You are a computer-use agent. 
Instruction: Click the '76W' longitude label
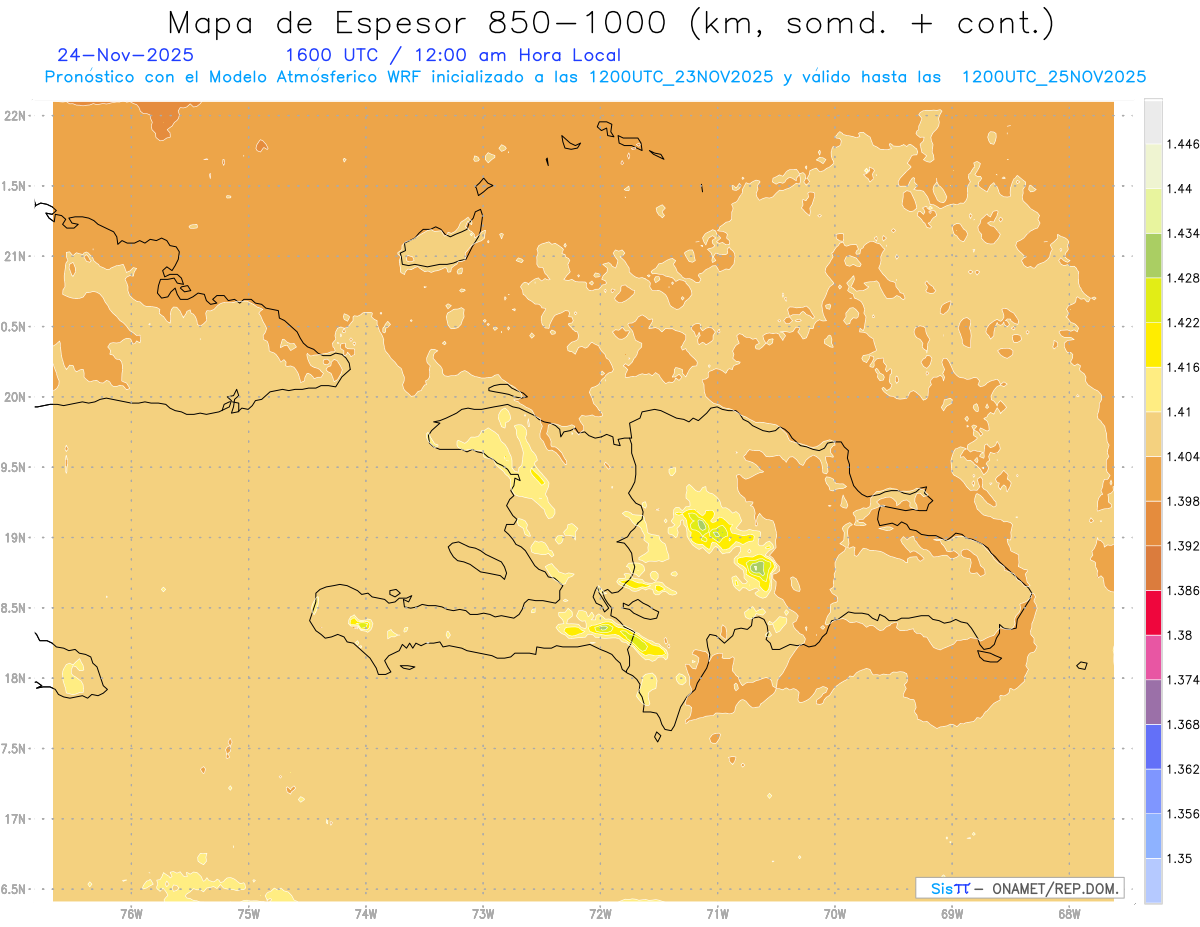(131, 914)
